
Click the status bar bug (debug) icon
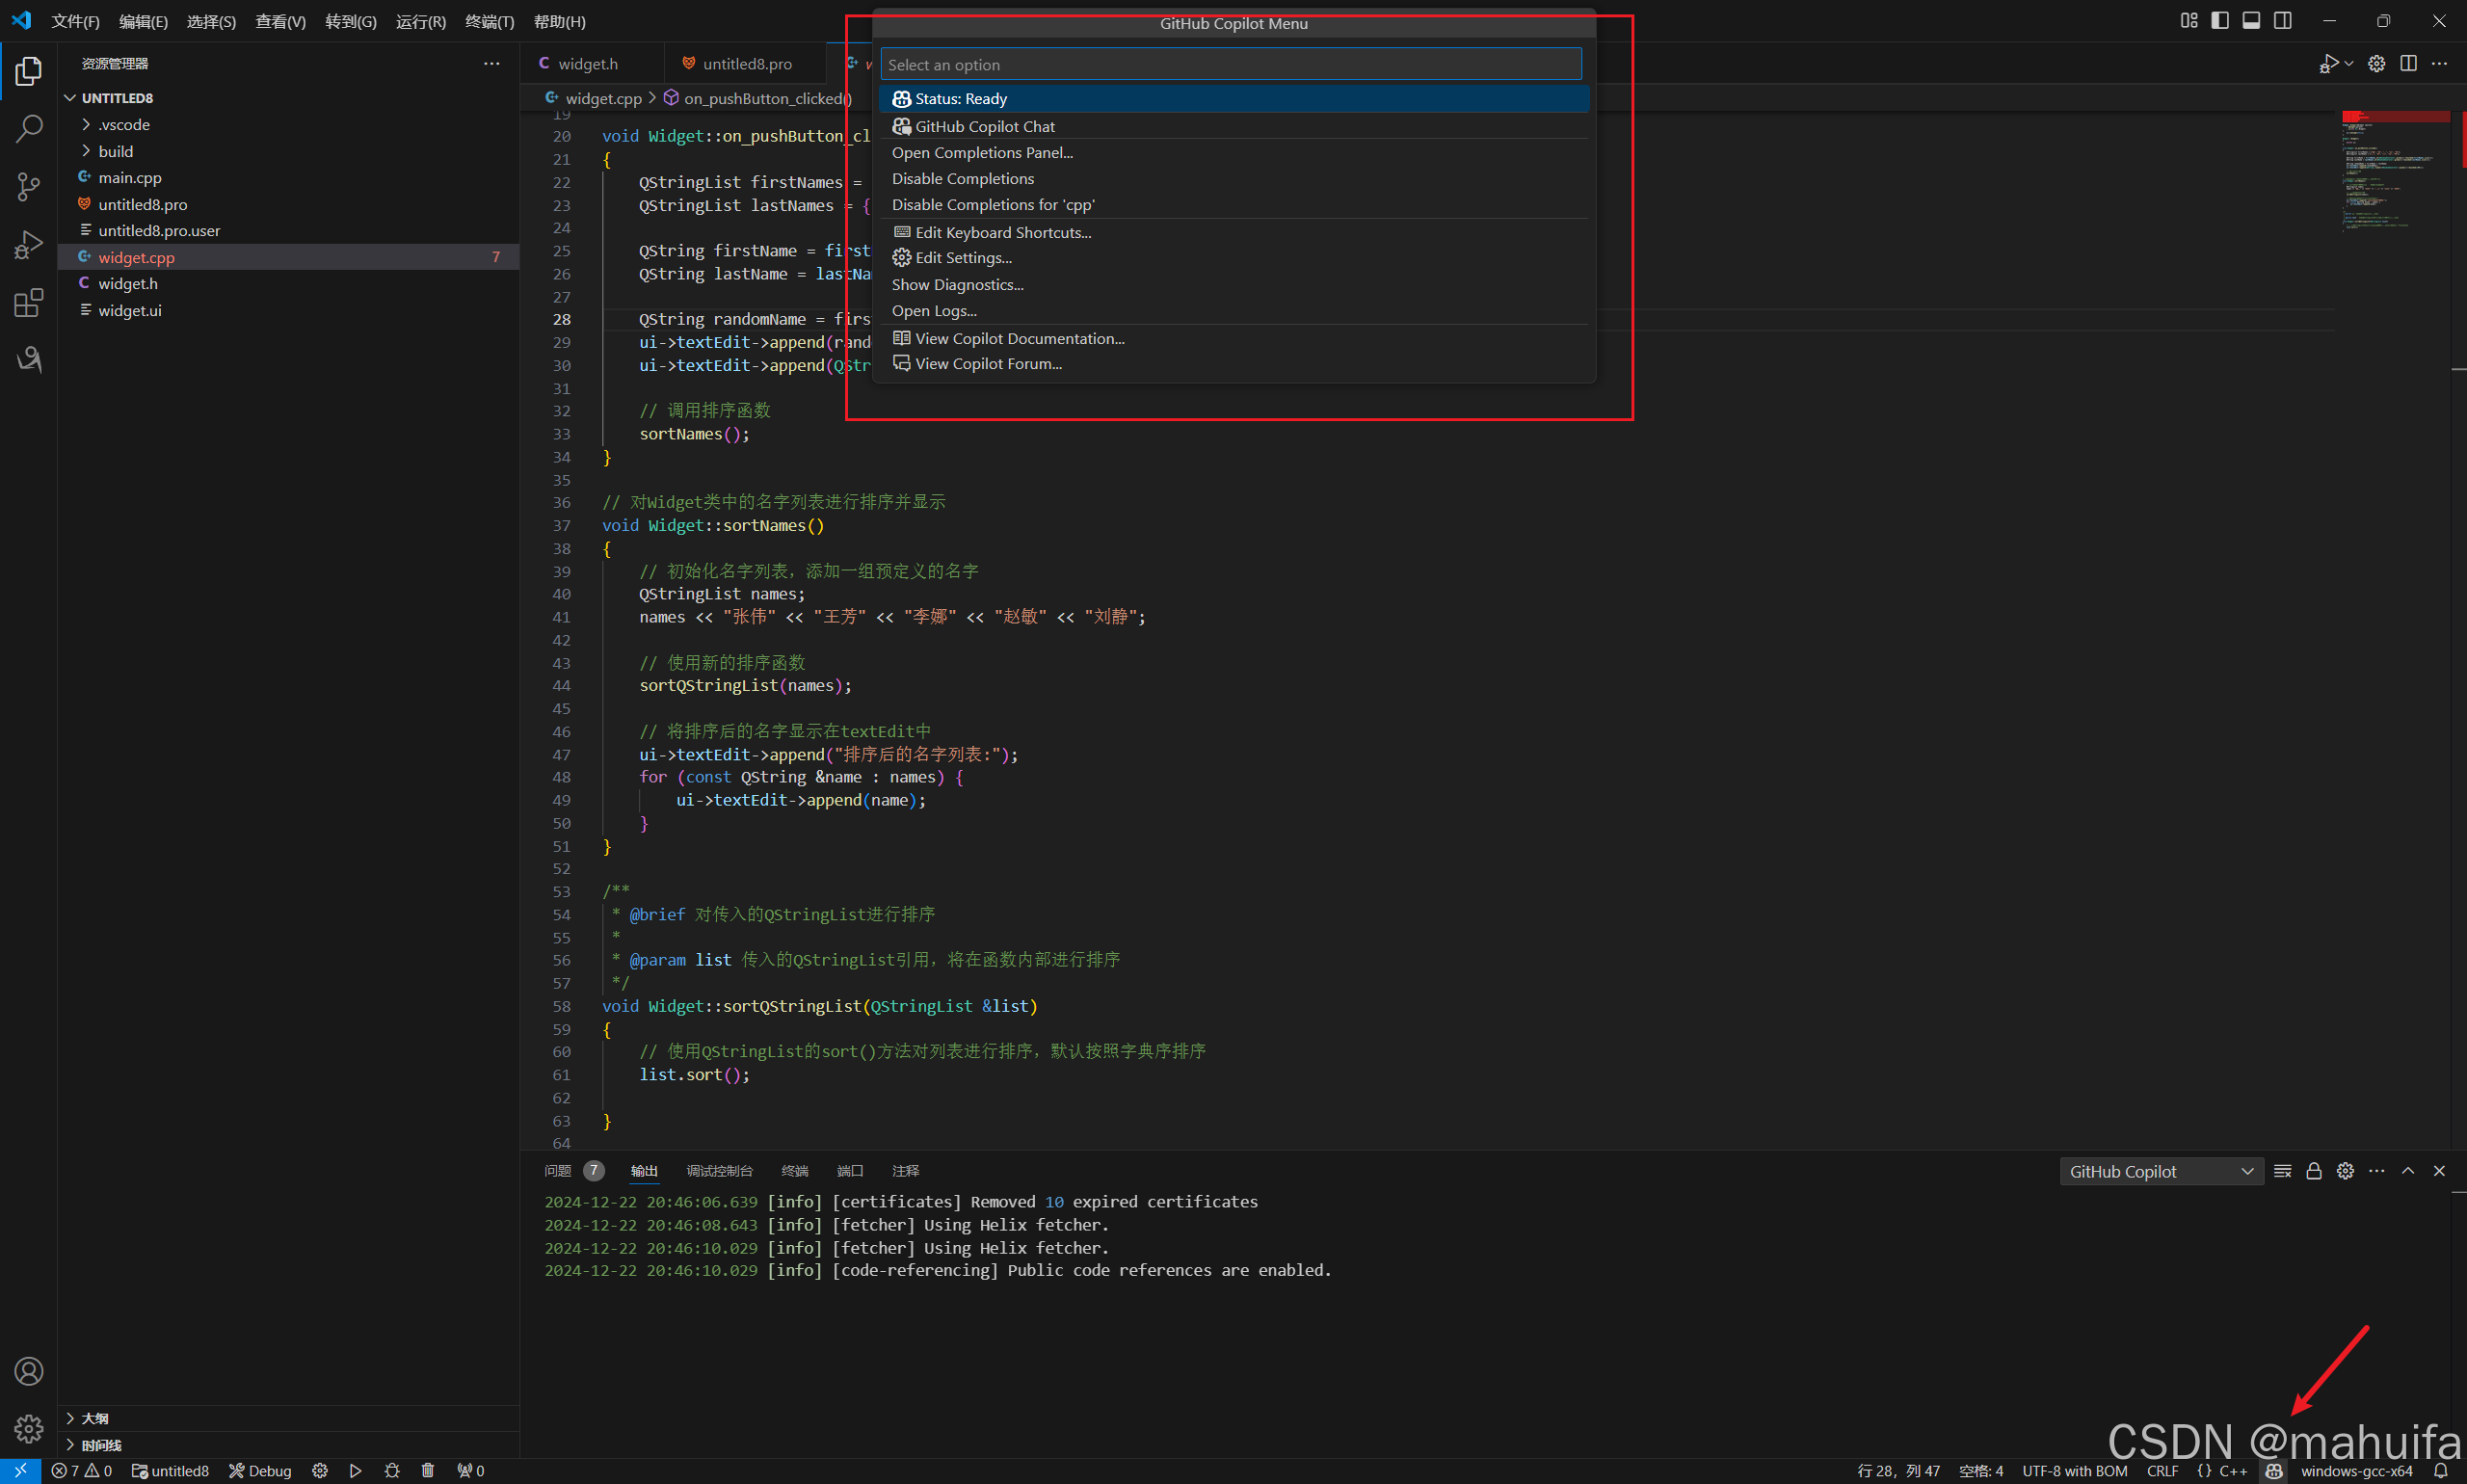[x=392, y=1471]
